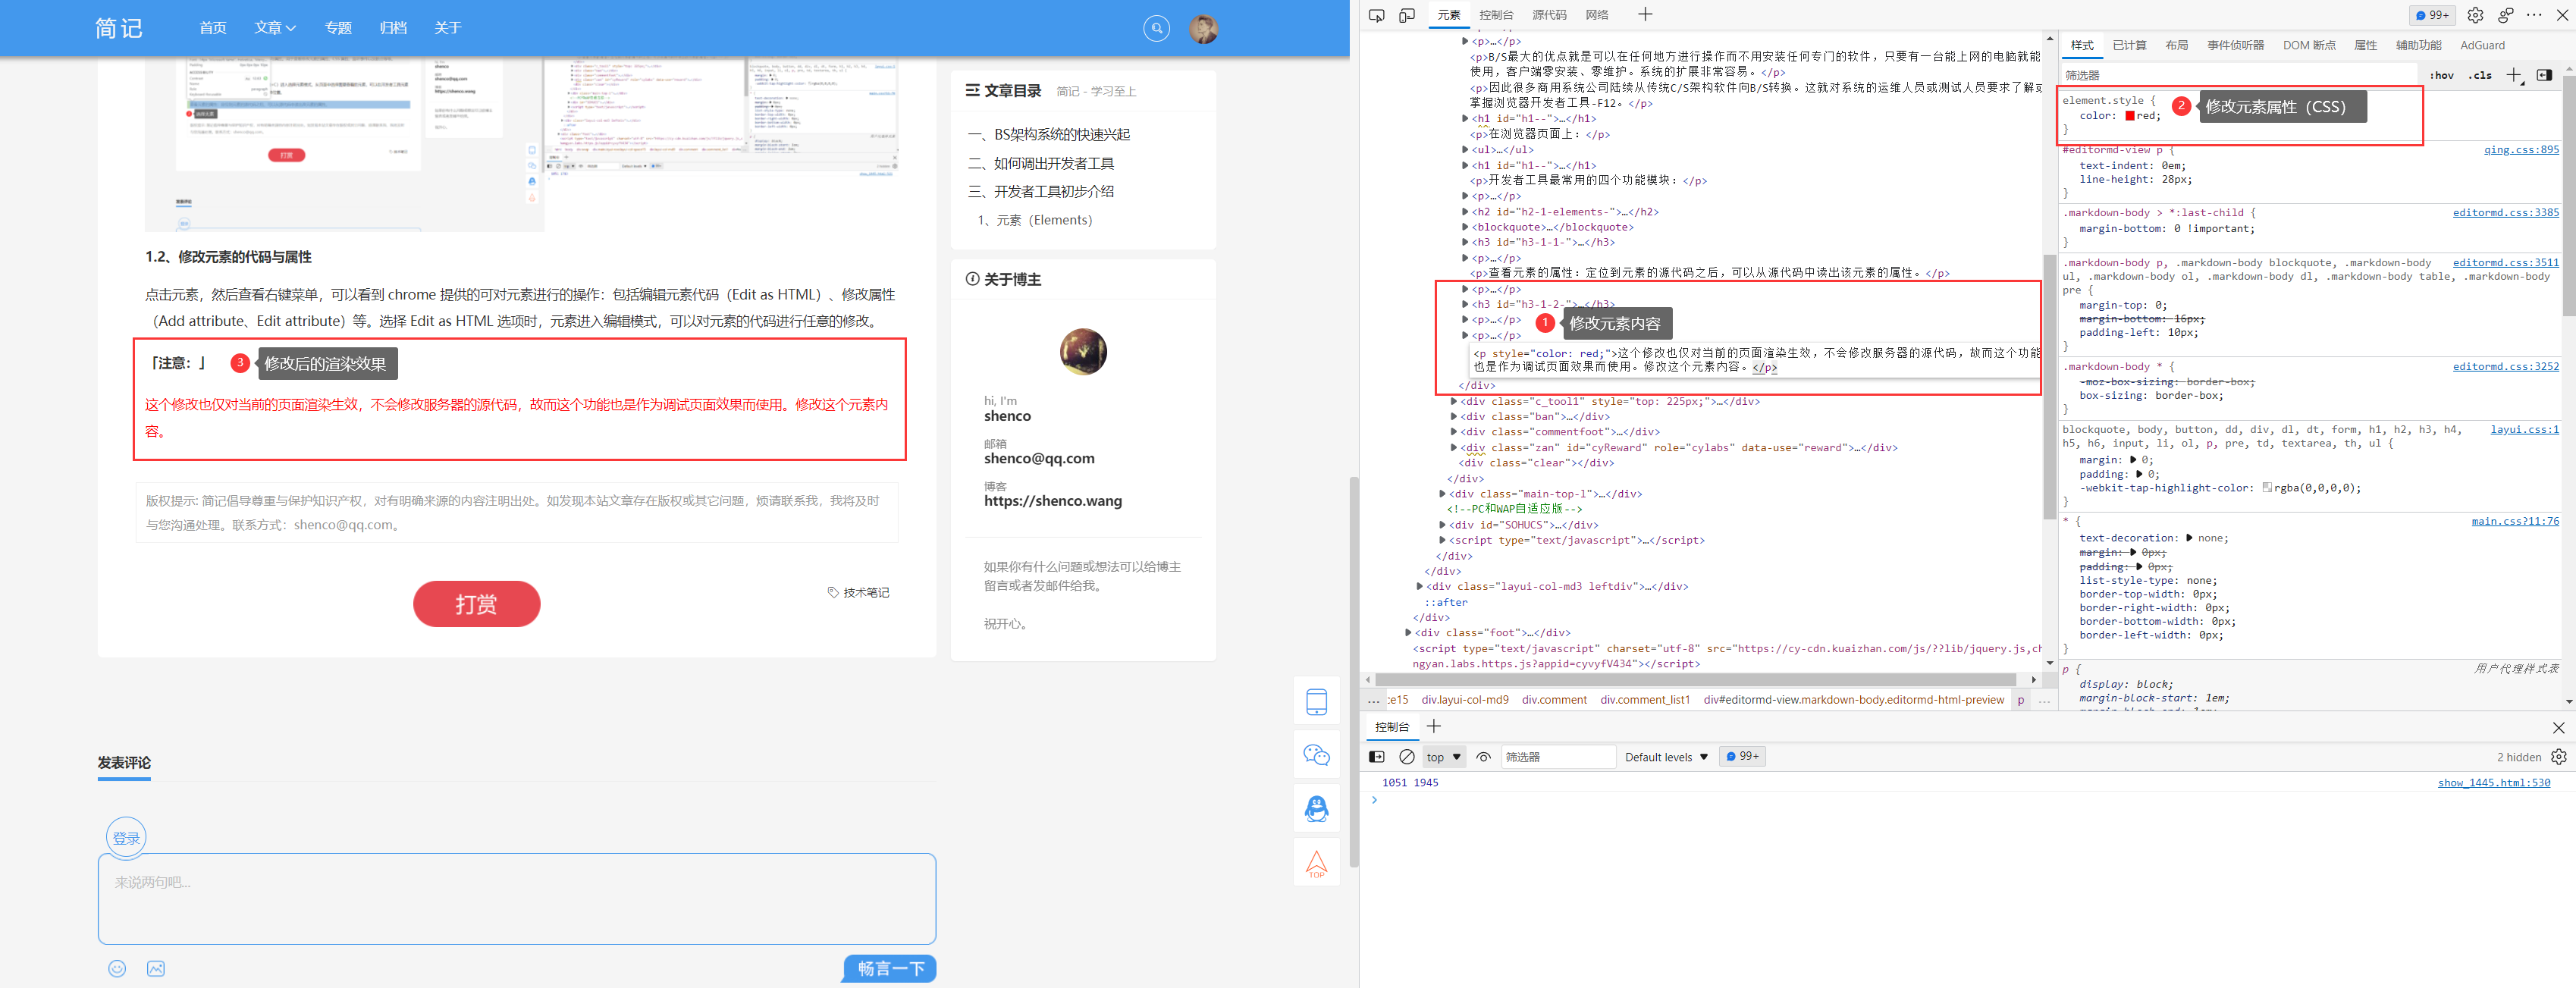The width and height of the screenshot is (2576, 988).
Task: Expand the div id="SOHUCS" node
Action: point(1442,525)
